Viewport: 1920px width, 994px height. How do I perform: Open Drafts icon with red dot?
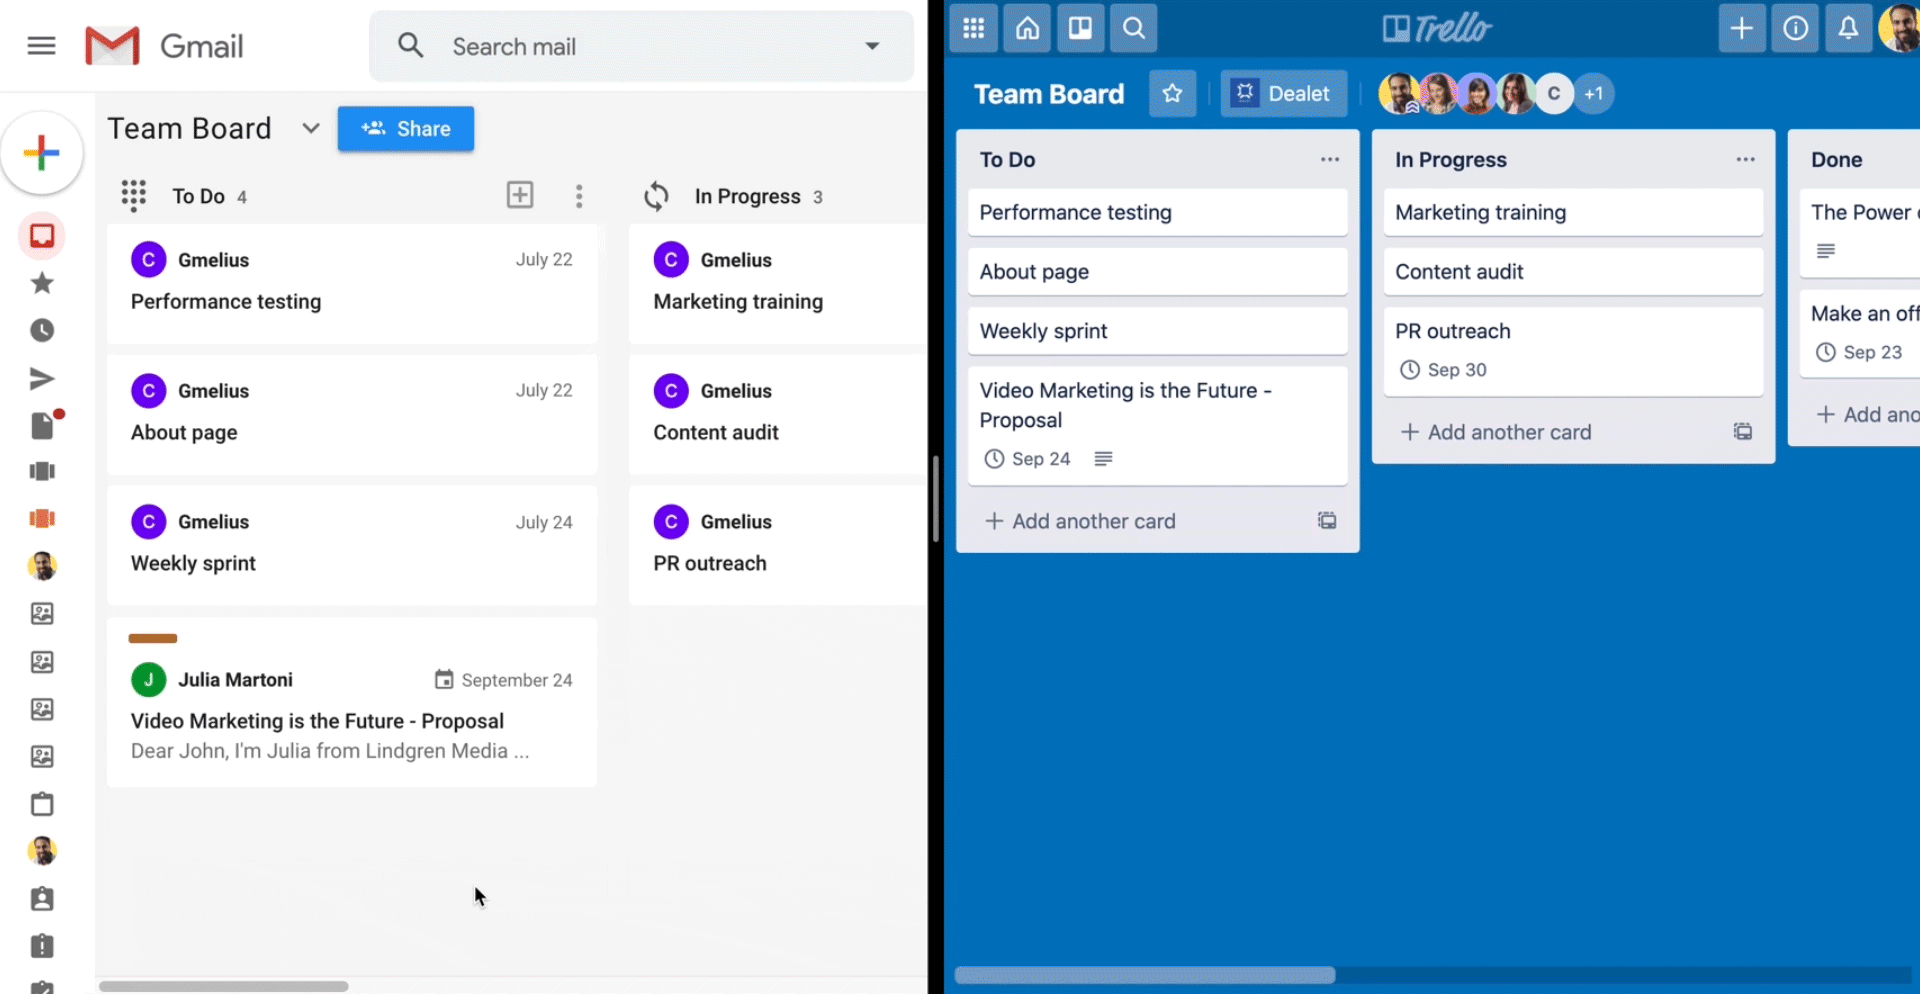pos(45,424)
